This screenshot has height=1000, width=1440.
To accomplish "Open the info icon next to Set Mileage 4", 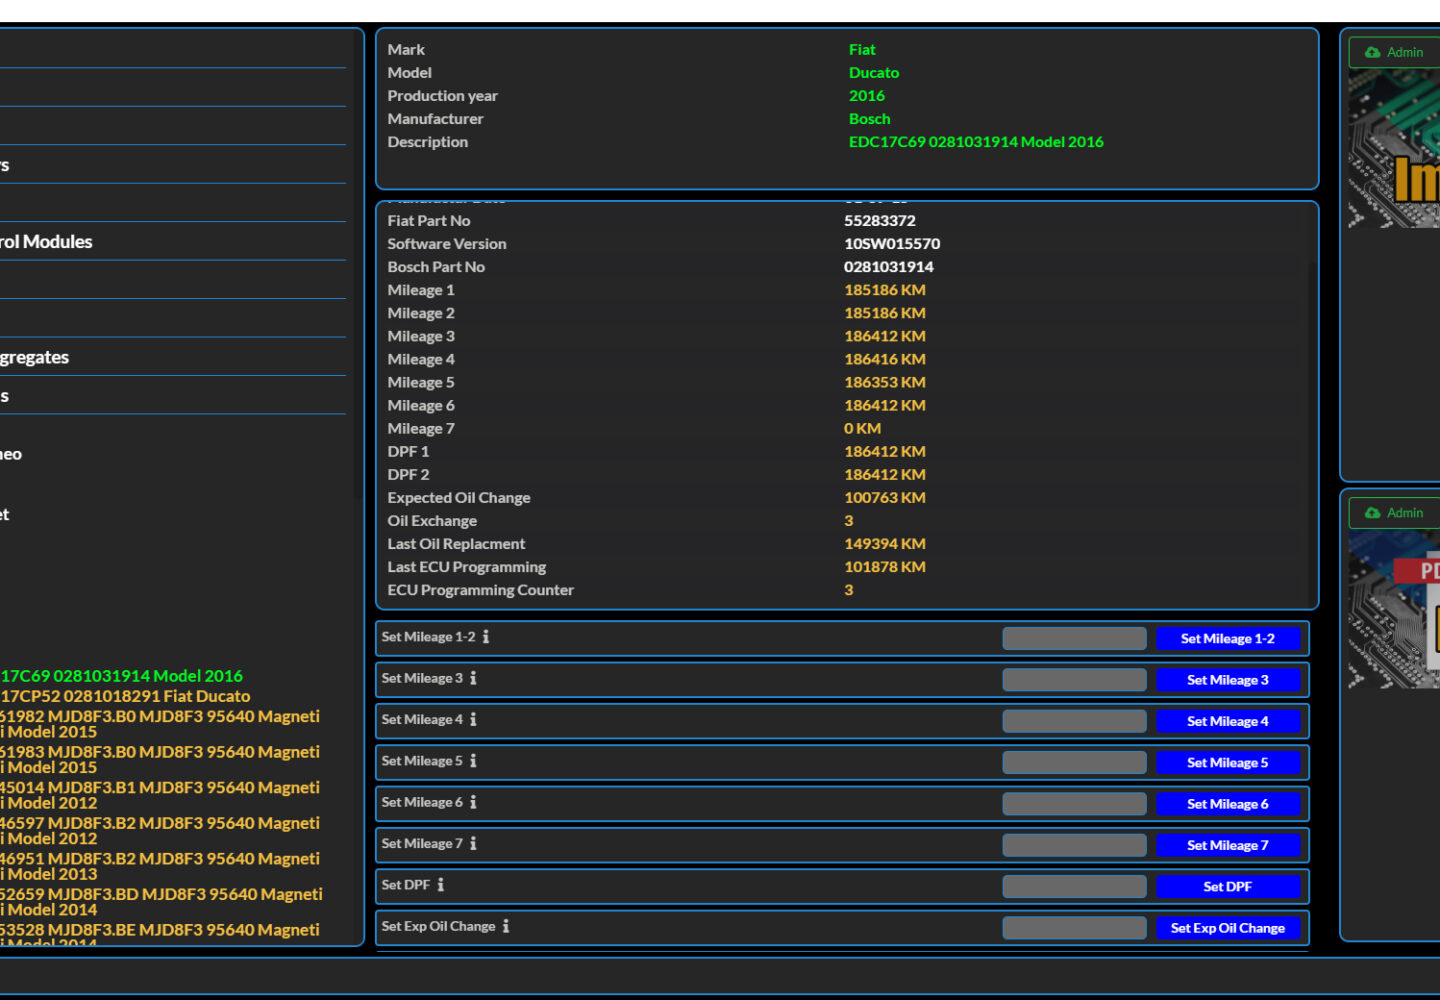I will (473, 720).
